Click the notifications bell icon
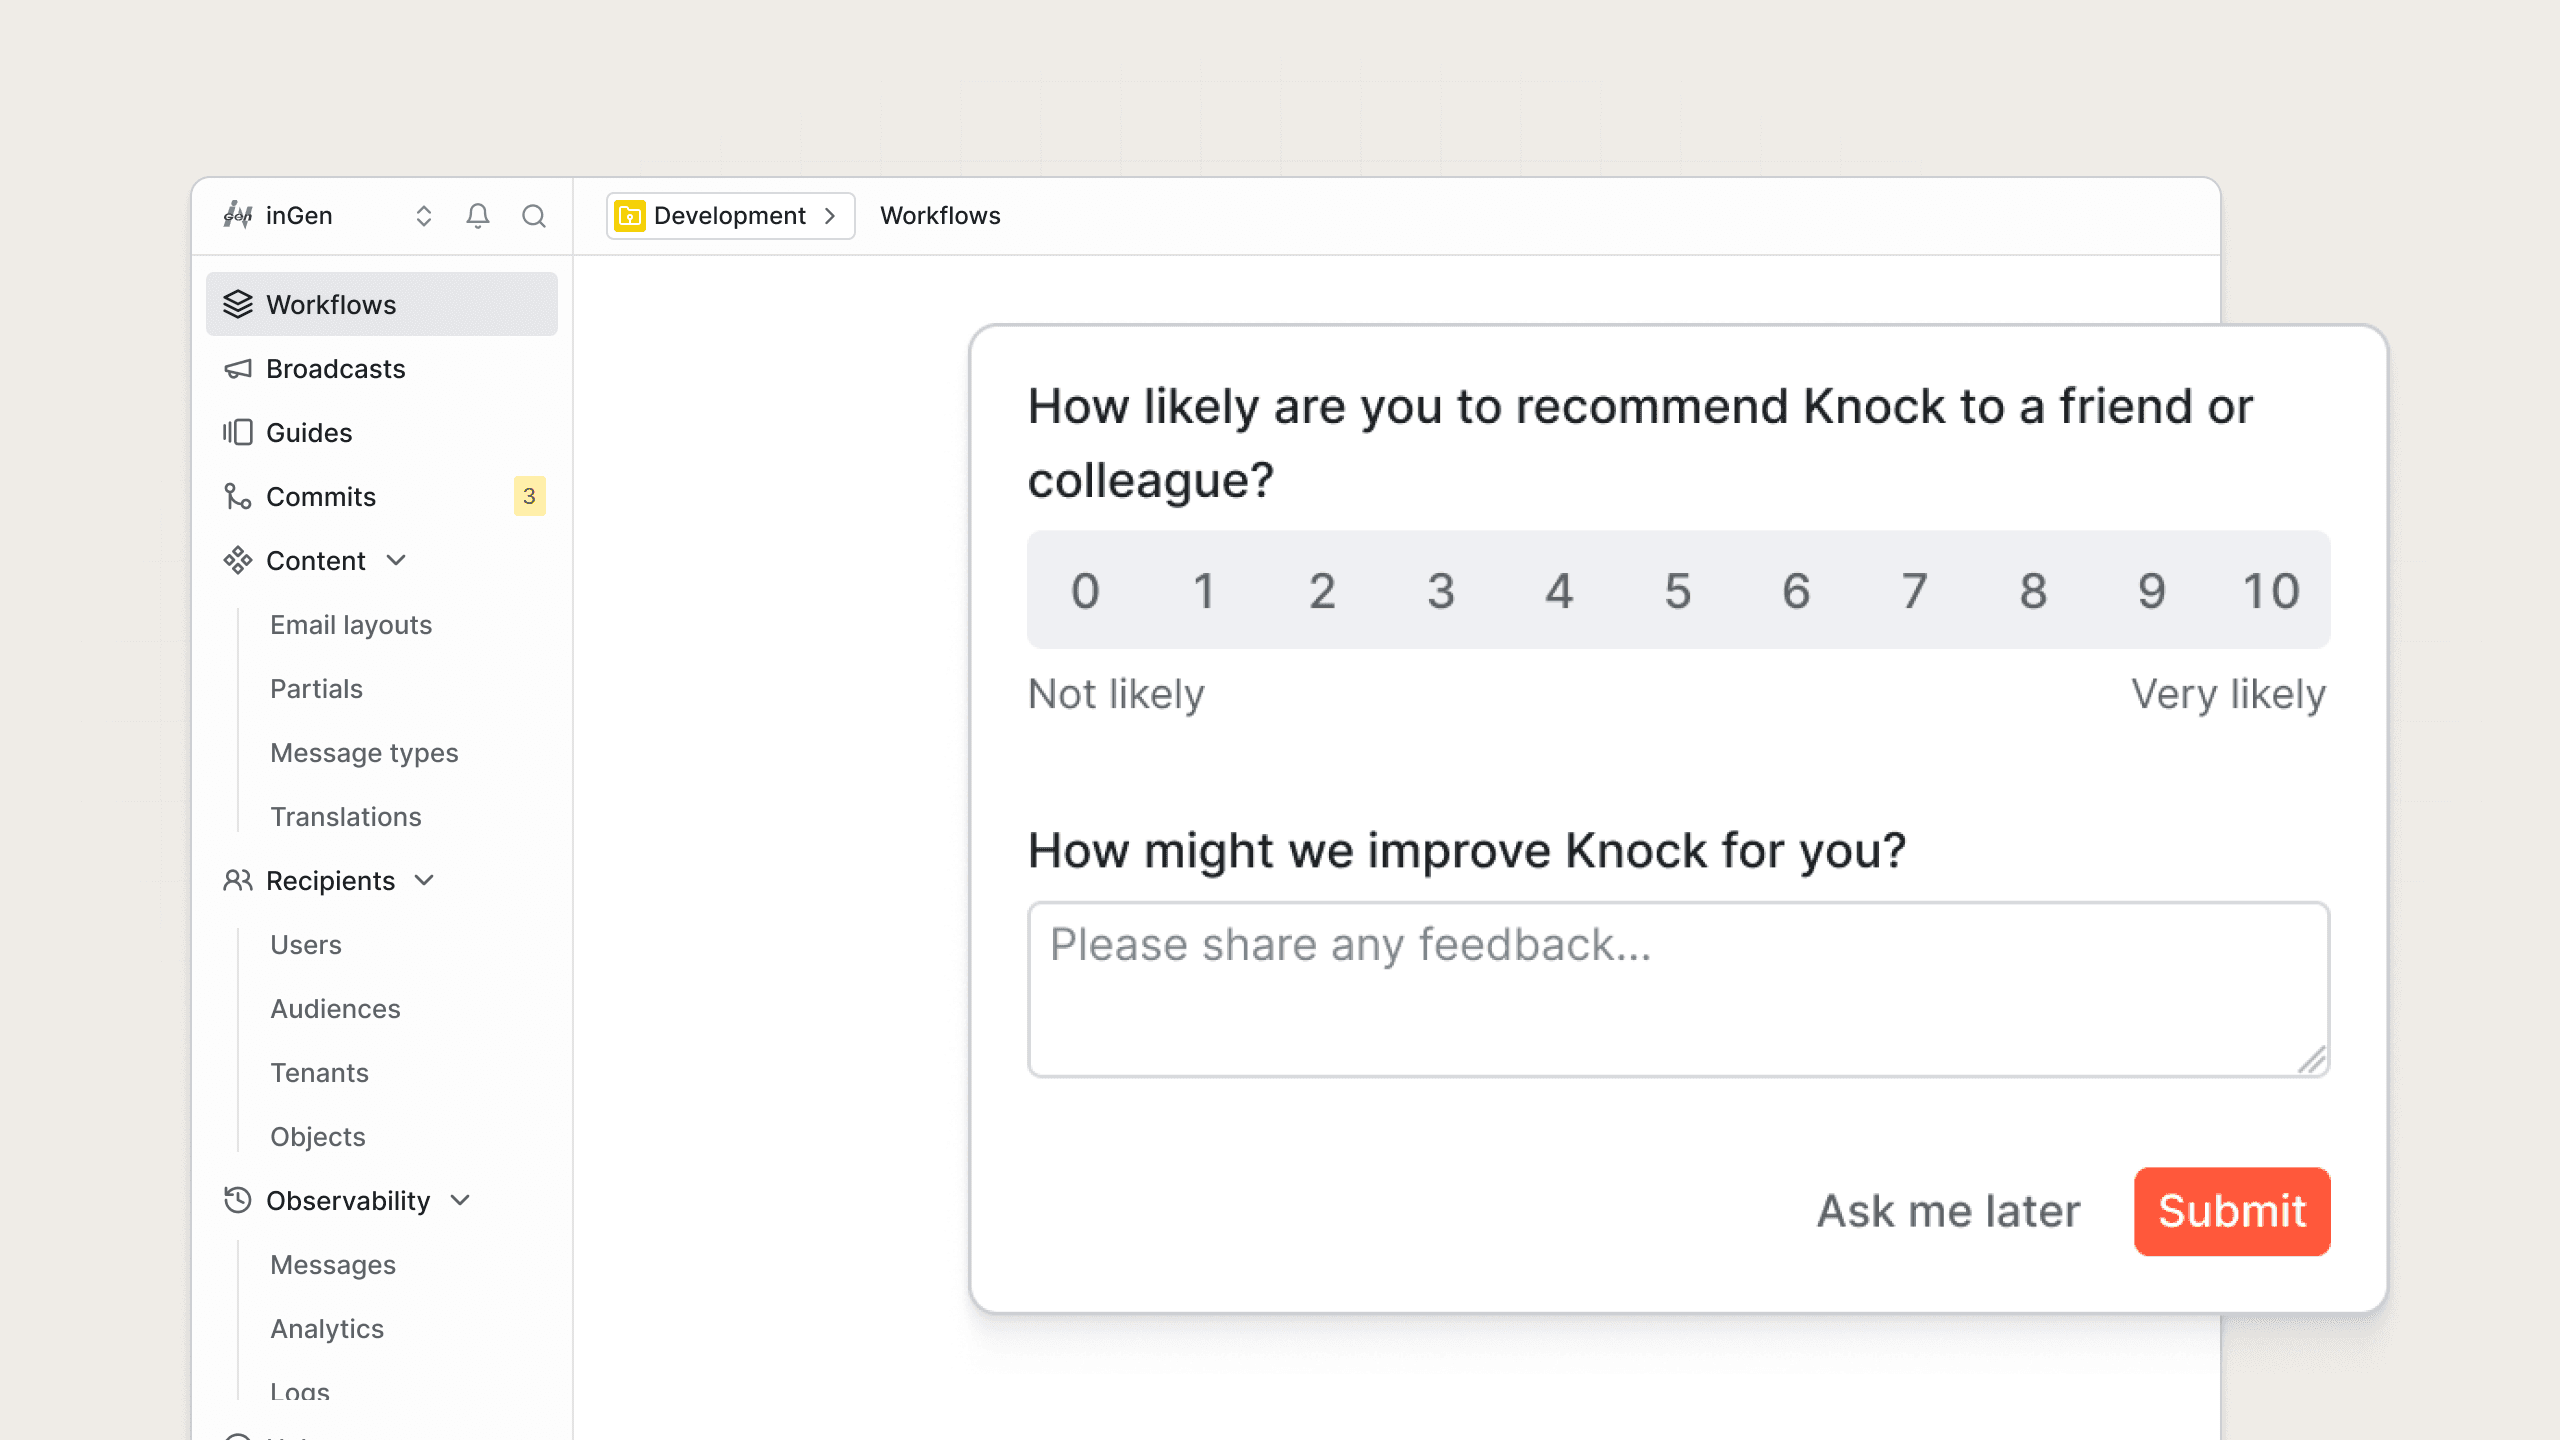2560x1440 pixels. [478, 216]
